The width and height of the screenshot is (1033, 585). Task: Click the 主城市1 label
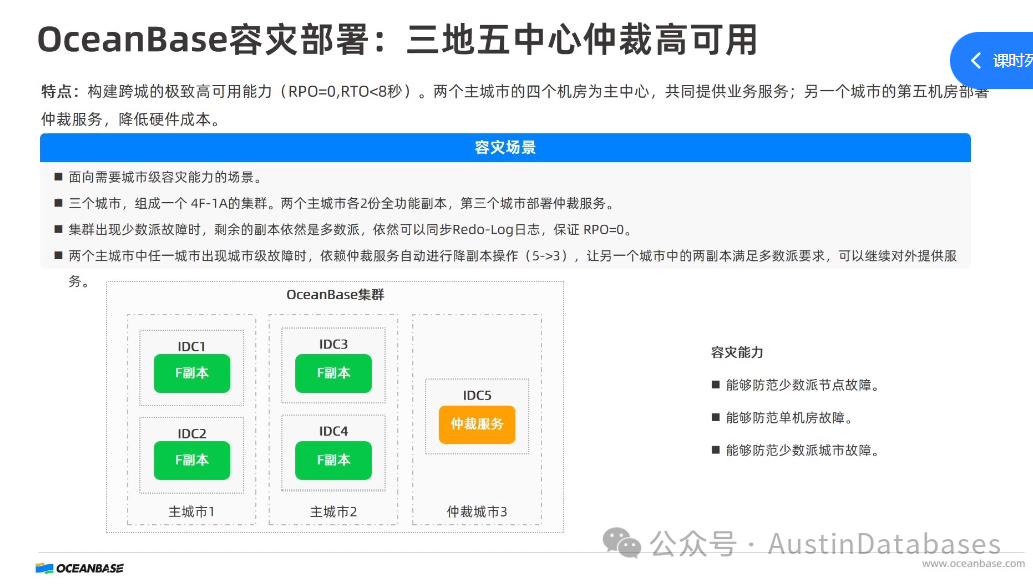tap(192, 512)
